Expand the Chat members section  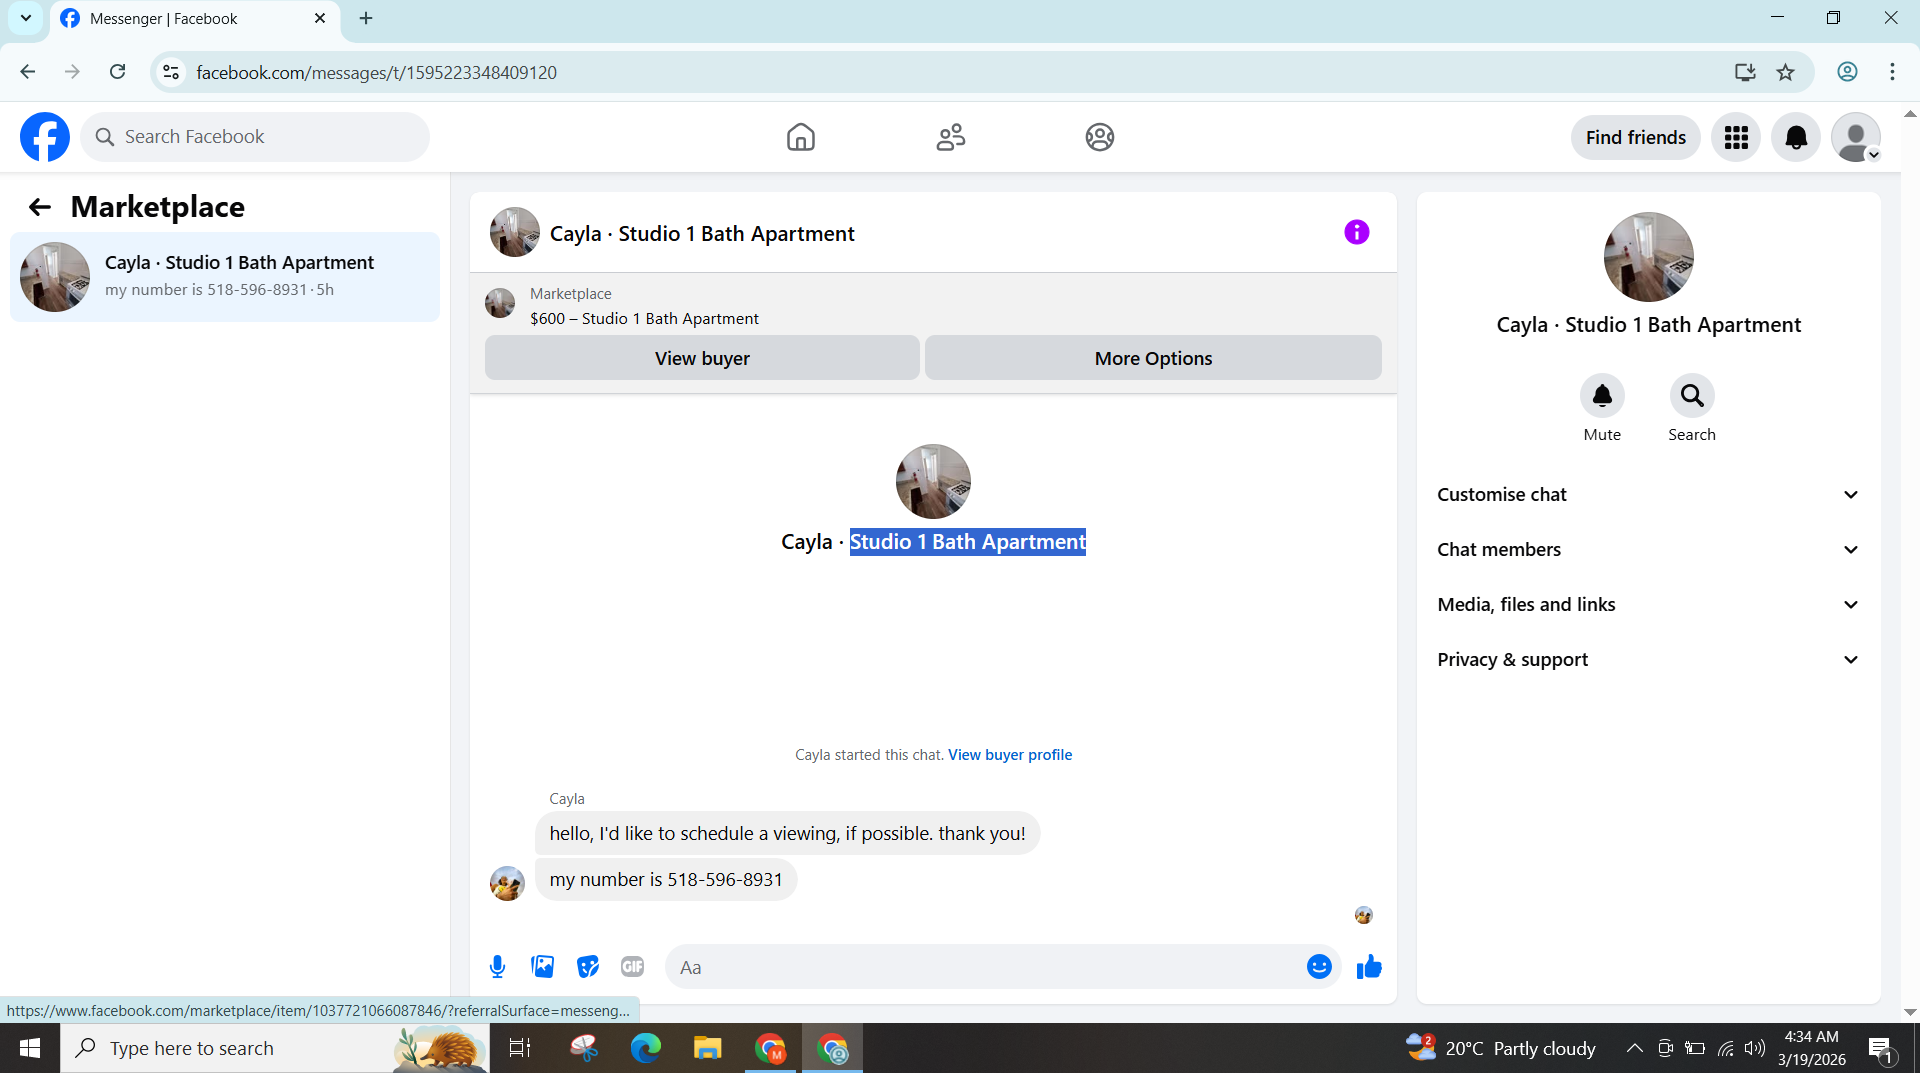(x=1648, y=549)
